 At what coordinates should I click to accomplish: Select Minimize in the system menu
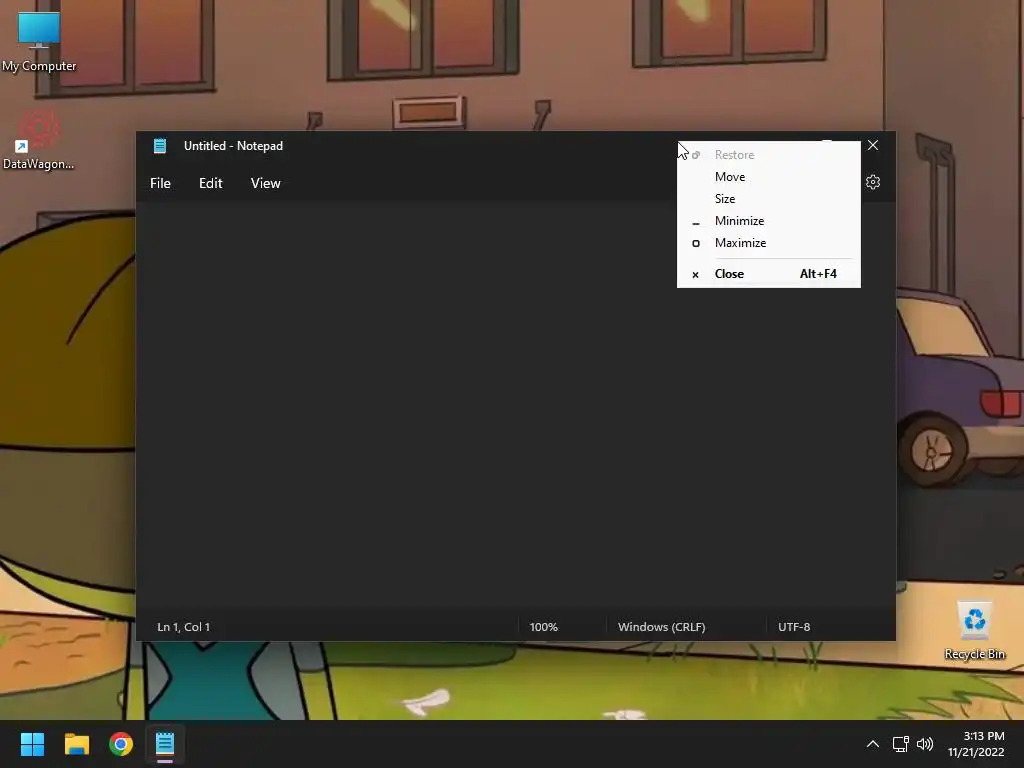click(x=769, y=221)
